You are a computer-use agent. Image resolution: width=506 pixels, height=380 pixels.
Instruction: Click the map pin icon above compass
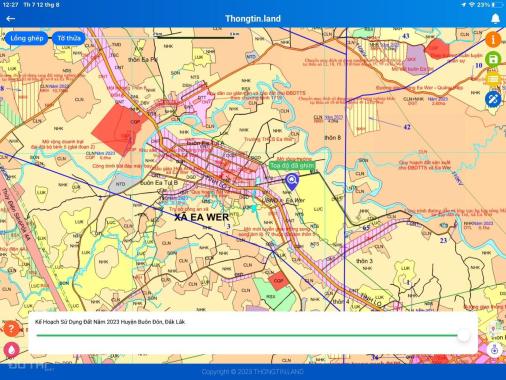pos(493,330)
